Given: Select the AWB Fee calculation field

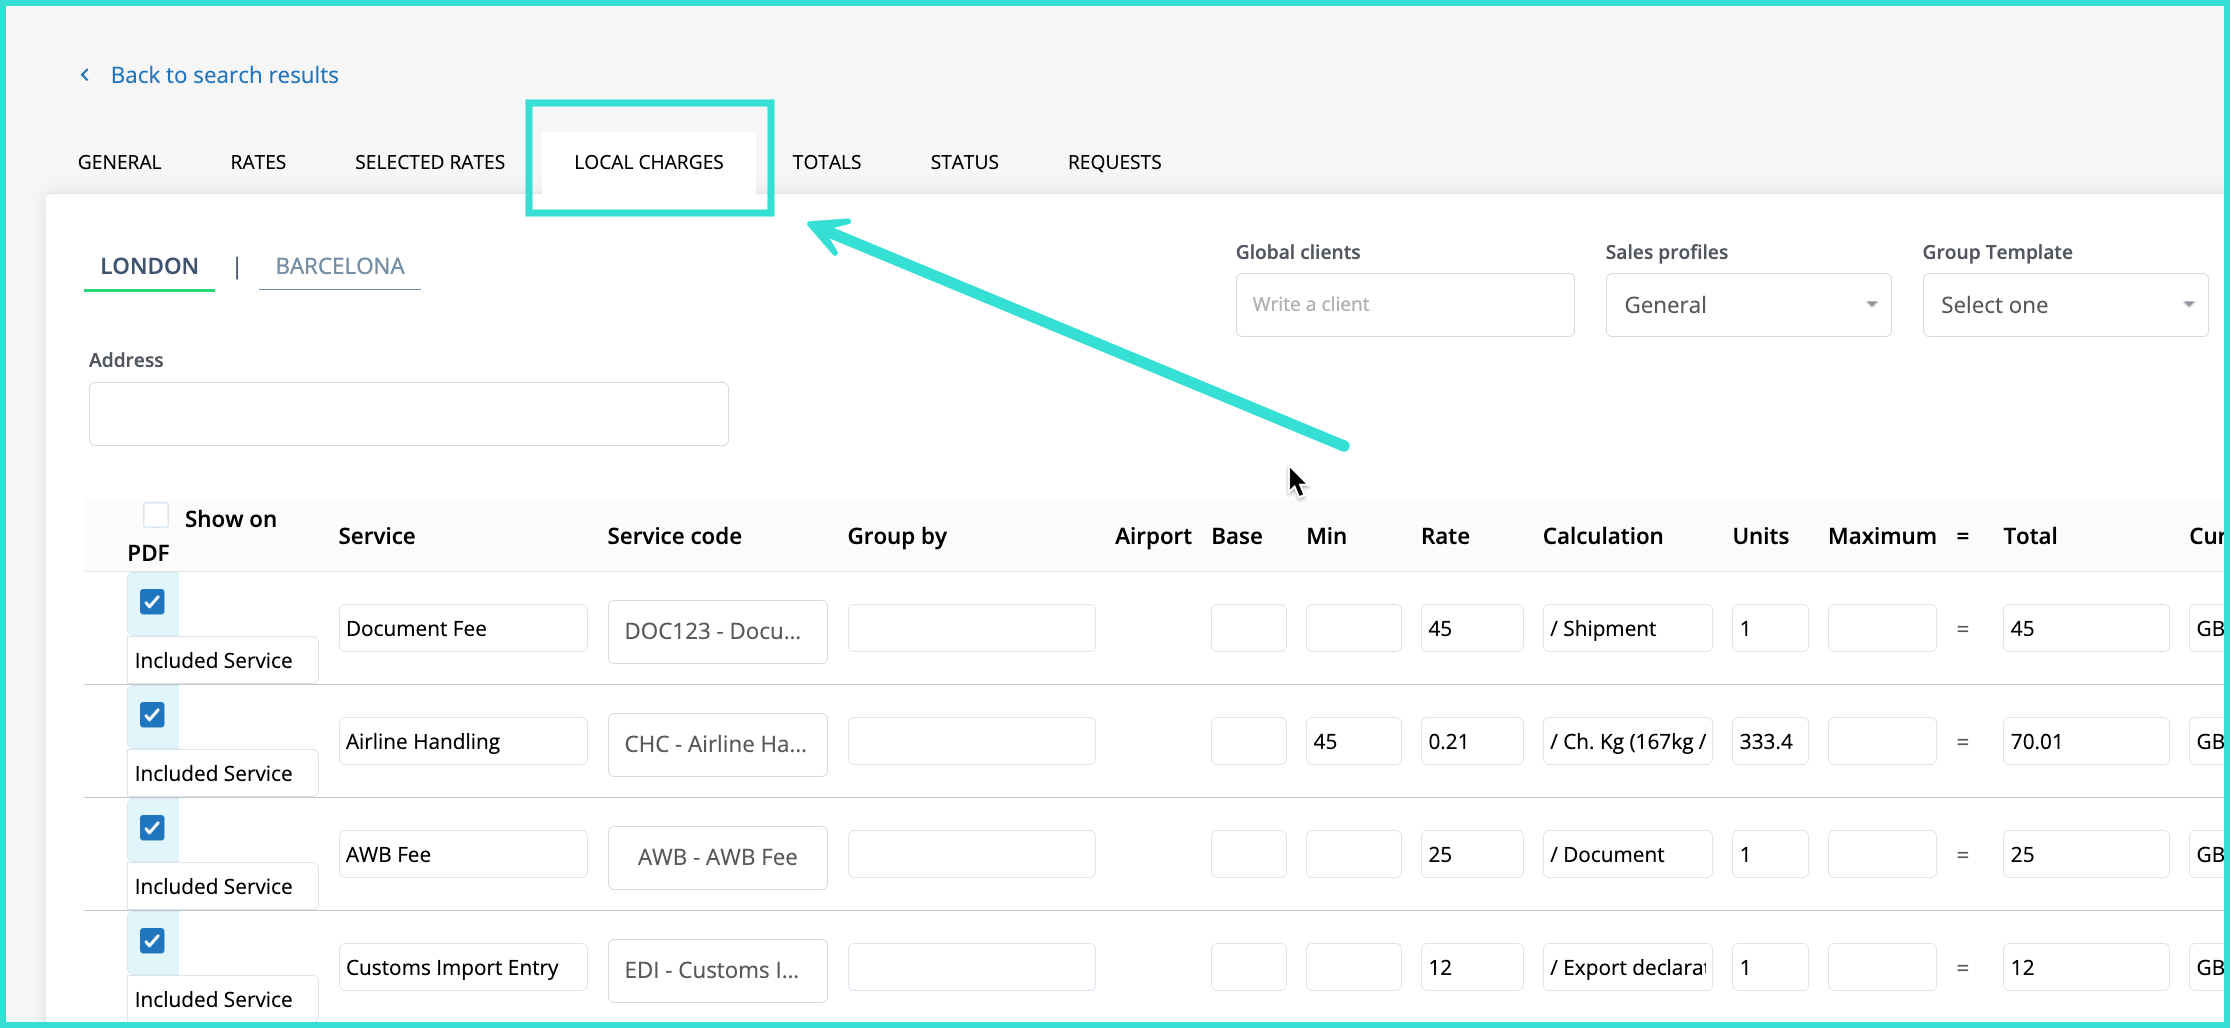Looking at the screenshot, I should 1626,855.
